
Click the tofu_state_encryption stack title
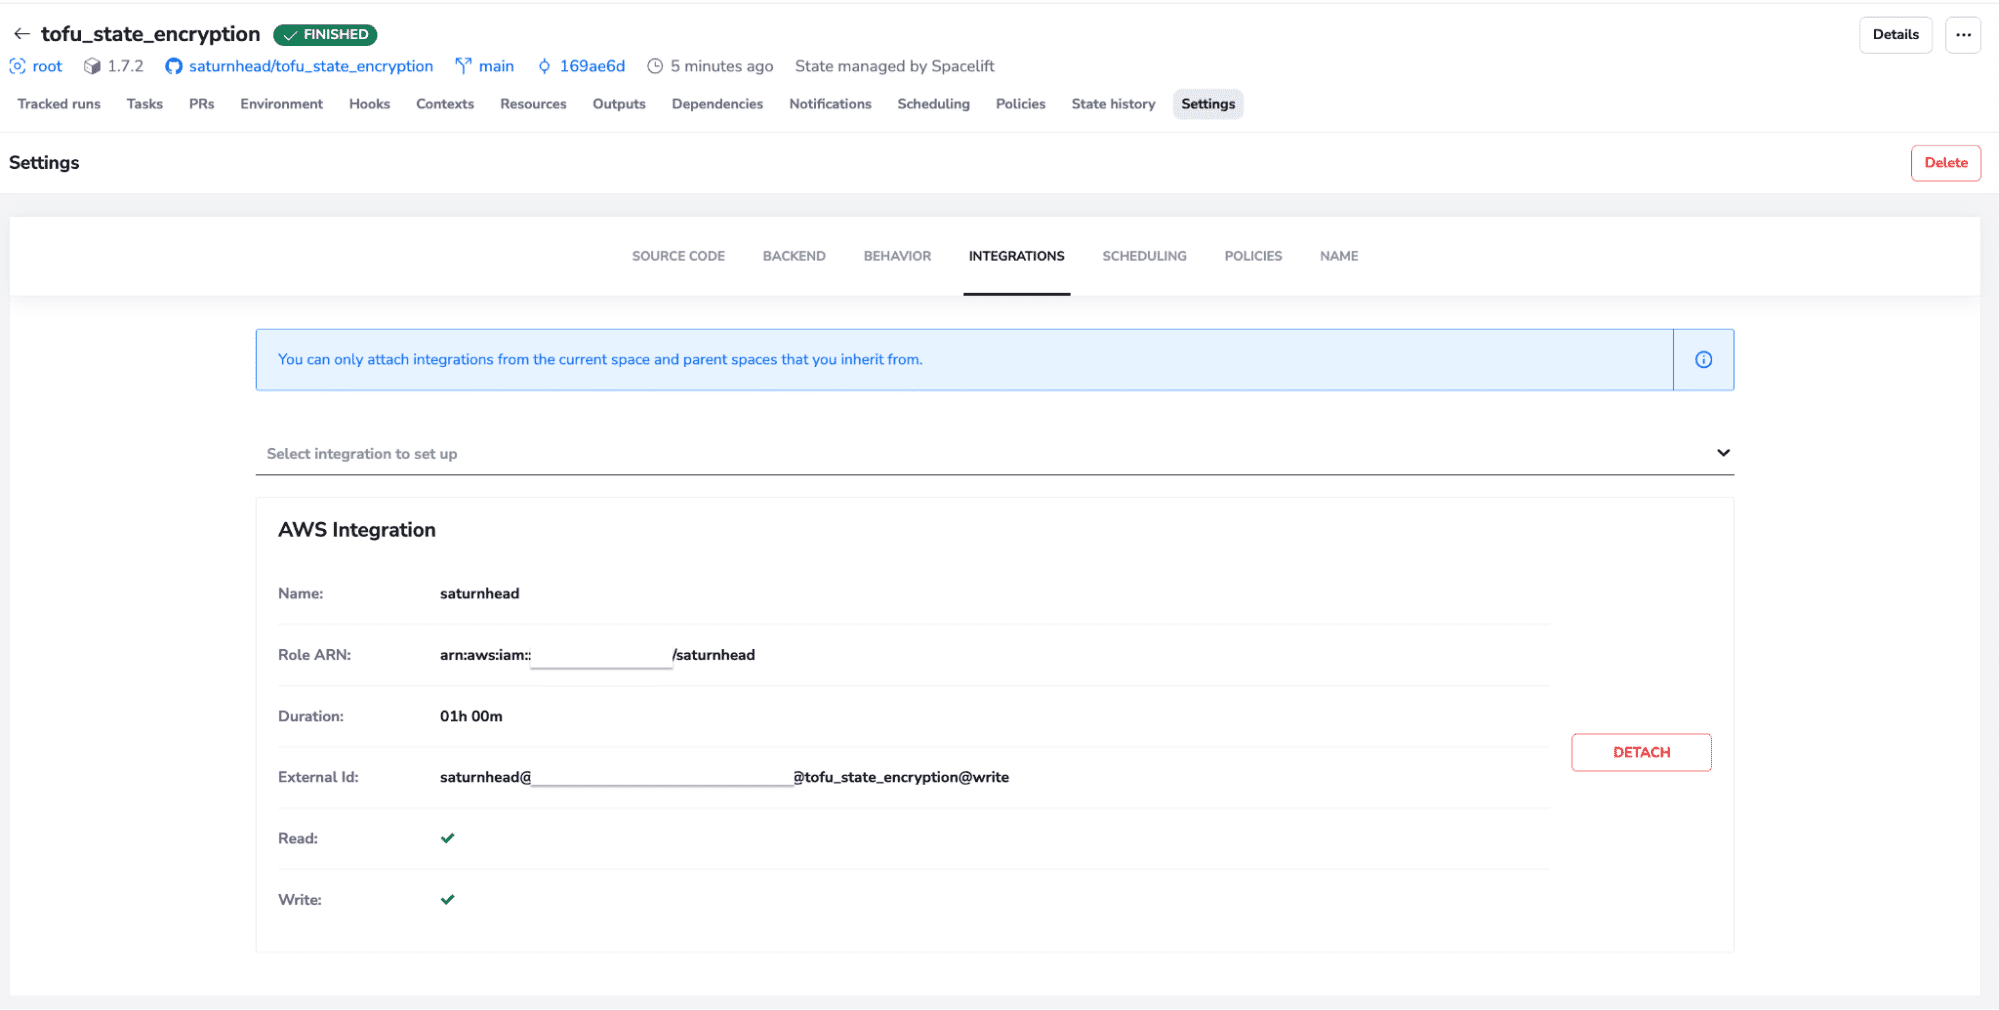pos(151,34)
